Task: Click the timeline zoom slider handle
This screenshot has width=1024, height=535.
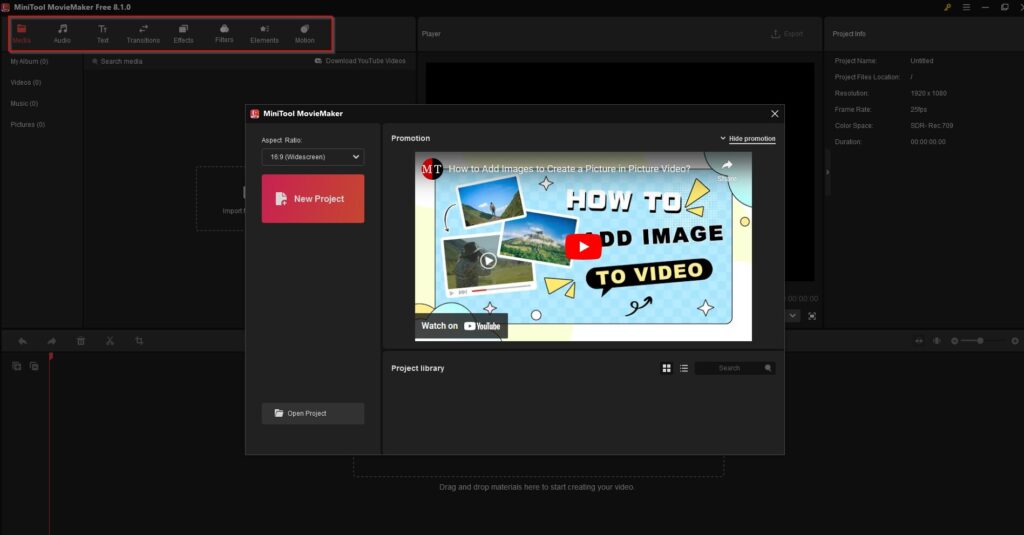Action: 980,341
